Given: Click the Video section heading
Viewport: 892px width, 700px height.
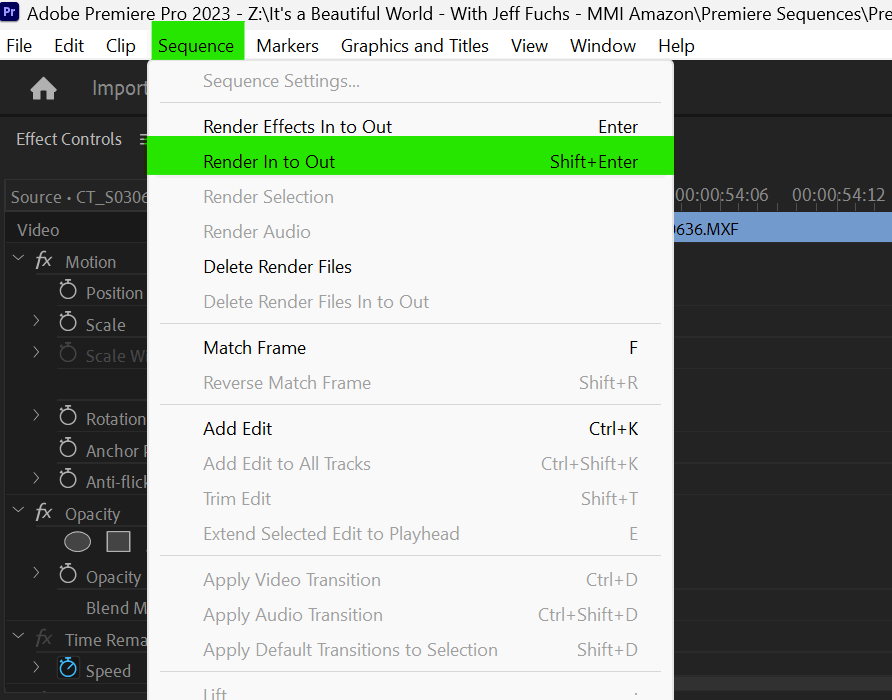Looking at the screenshot, I should 38,230.
